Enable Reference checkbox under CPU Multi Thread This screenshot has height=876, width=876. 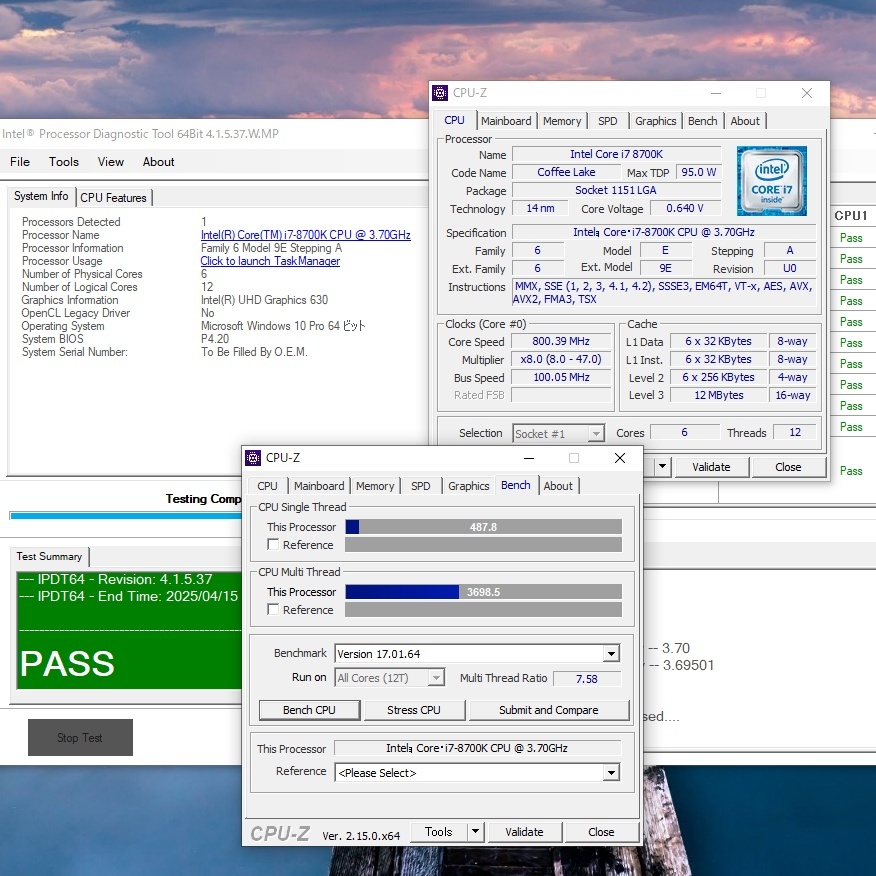click(x=273, y=610)
